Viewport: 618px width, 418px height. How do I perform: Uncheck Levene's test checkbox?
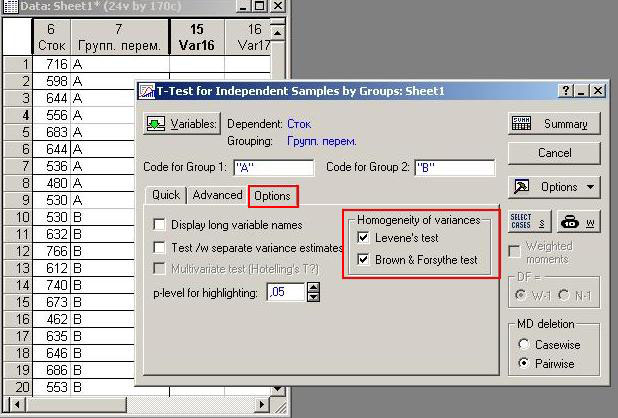pos(363,238)
